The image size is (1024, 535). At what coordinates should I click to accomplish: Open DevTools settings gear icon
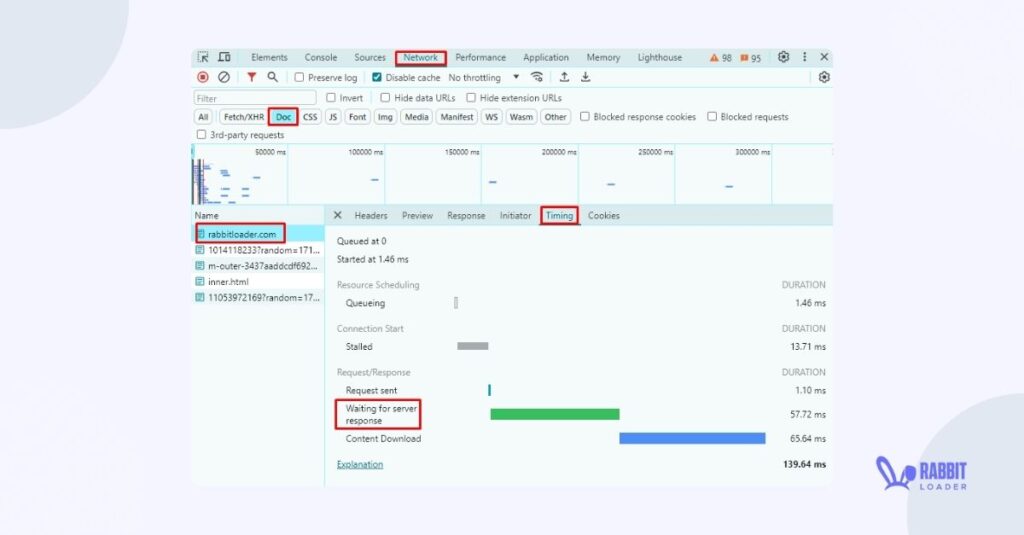point(784,57)
